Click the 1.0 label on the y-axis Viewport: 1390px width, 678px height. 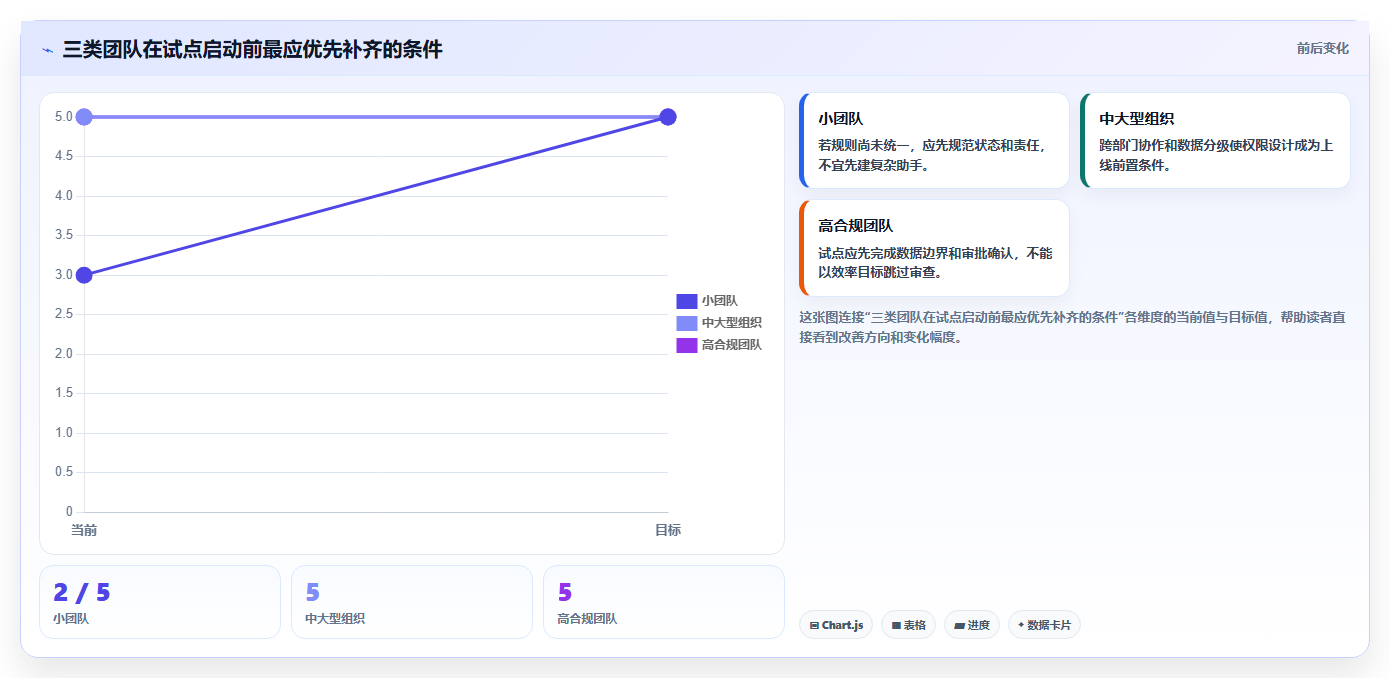[64, 432]
